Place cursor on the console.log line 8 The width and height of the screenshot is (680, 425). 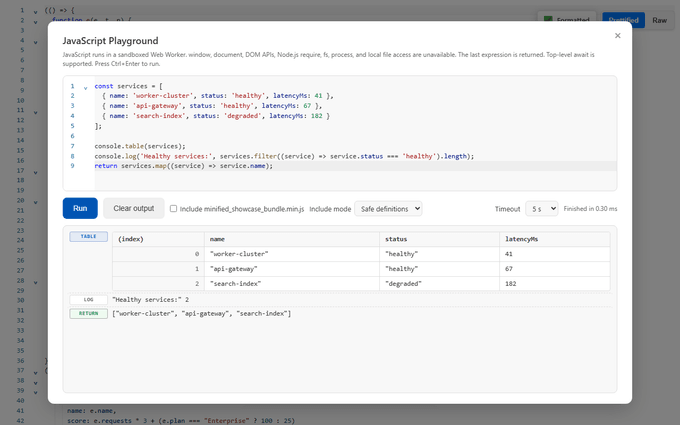(x=284, y=156)
